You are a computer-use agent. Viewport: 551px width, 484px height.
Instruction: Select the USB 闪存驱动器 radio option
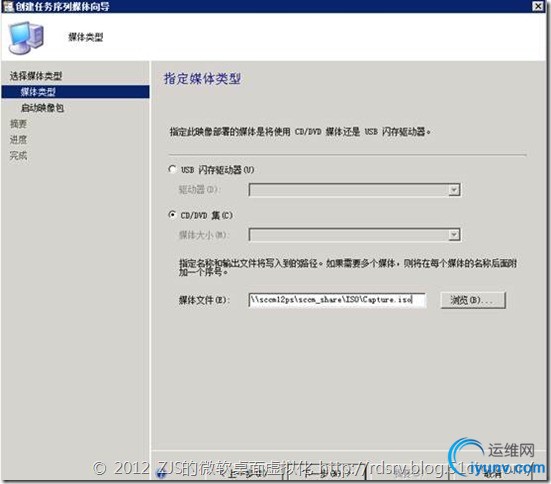tap(172, 169)
